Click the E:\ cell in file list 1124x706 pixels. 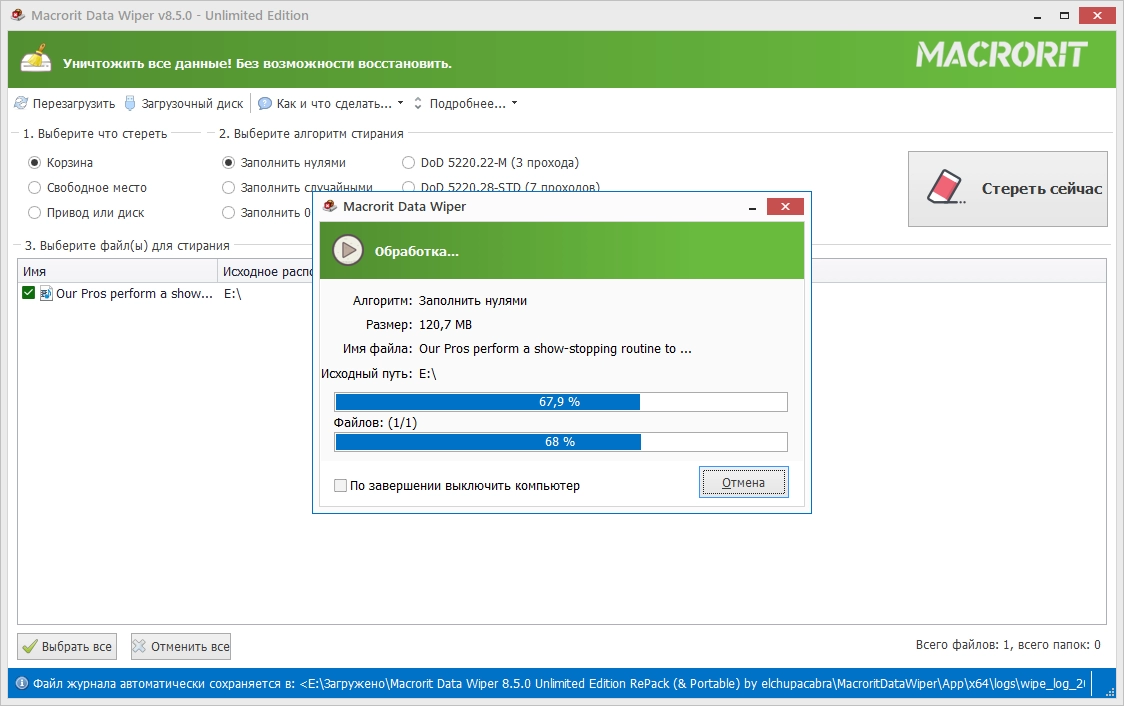(x=232, y=293)
